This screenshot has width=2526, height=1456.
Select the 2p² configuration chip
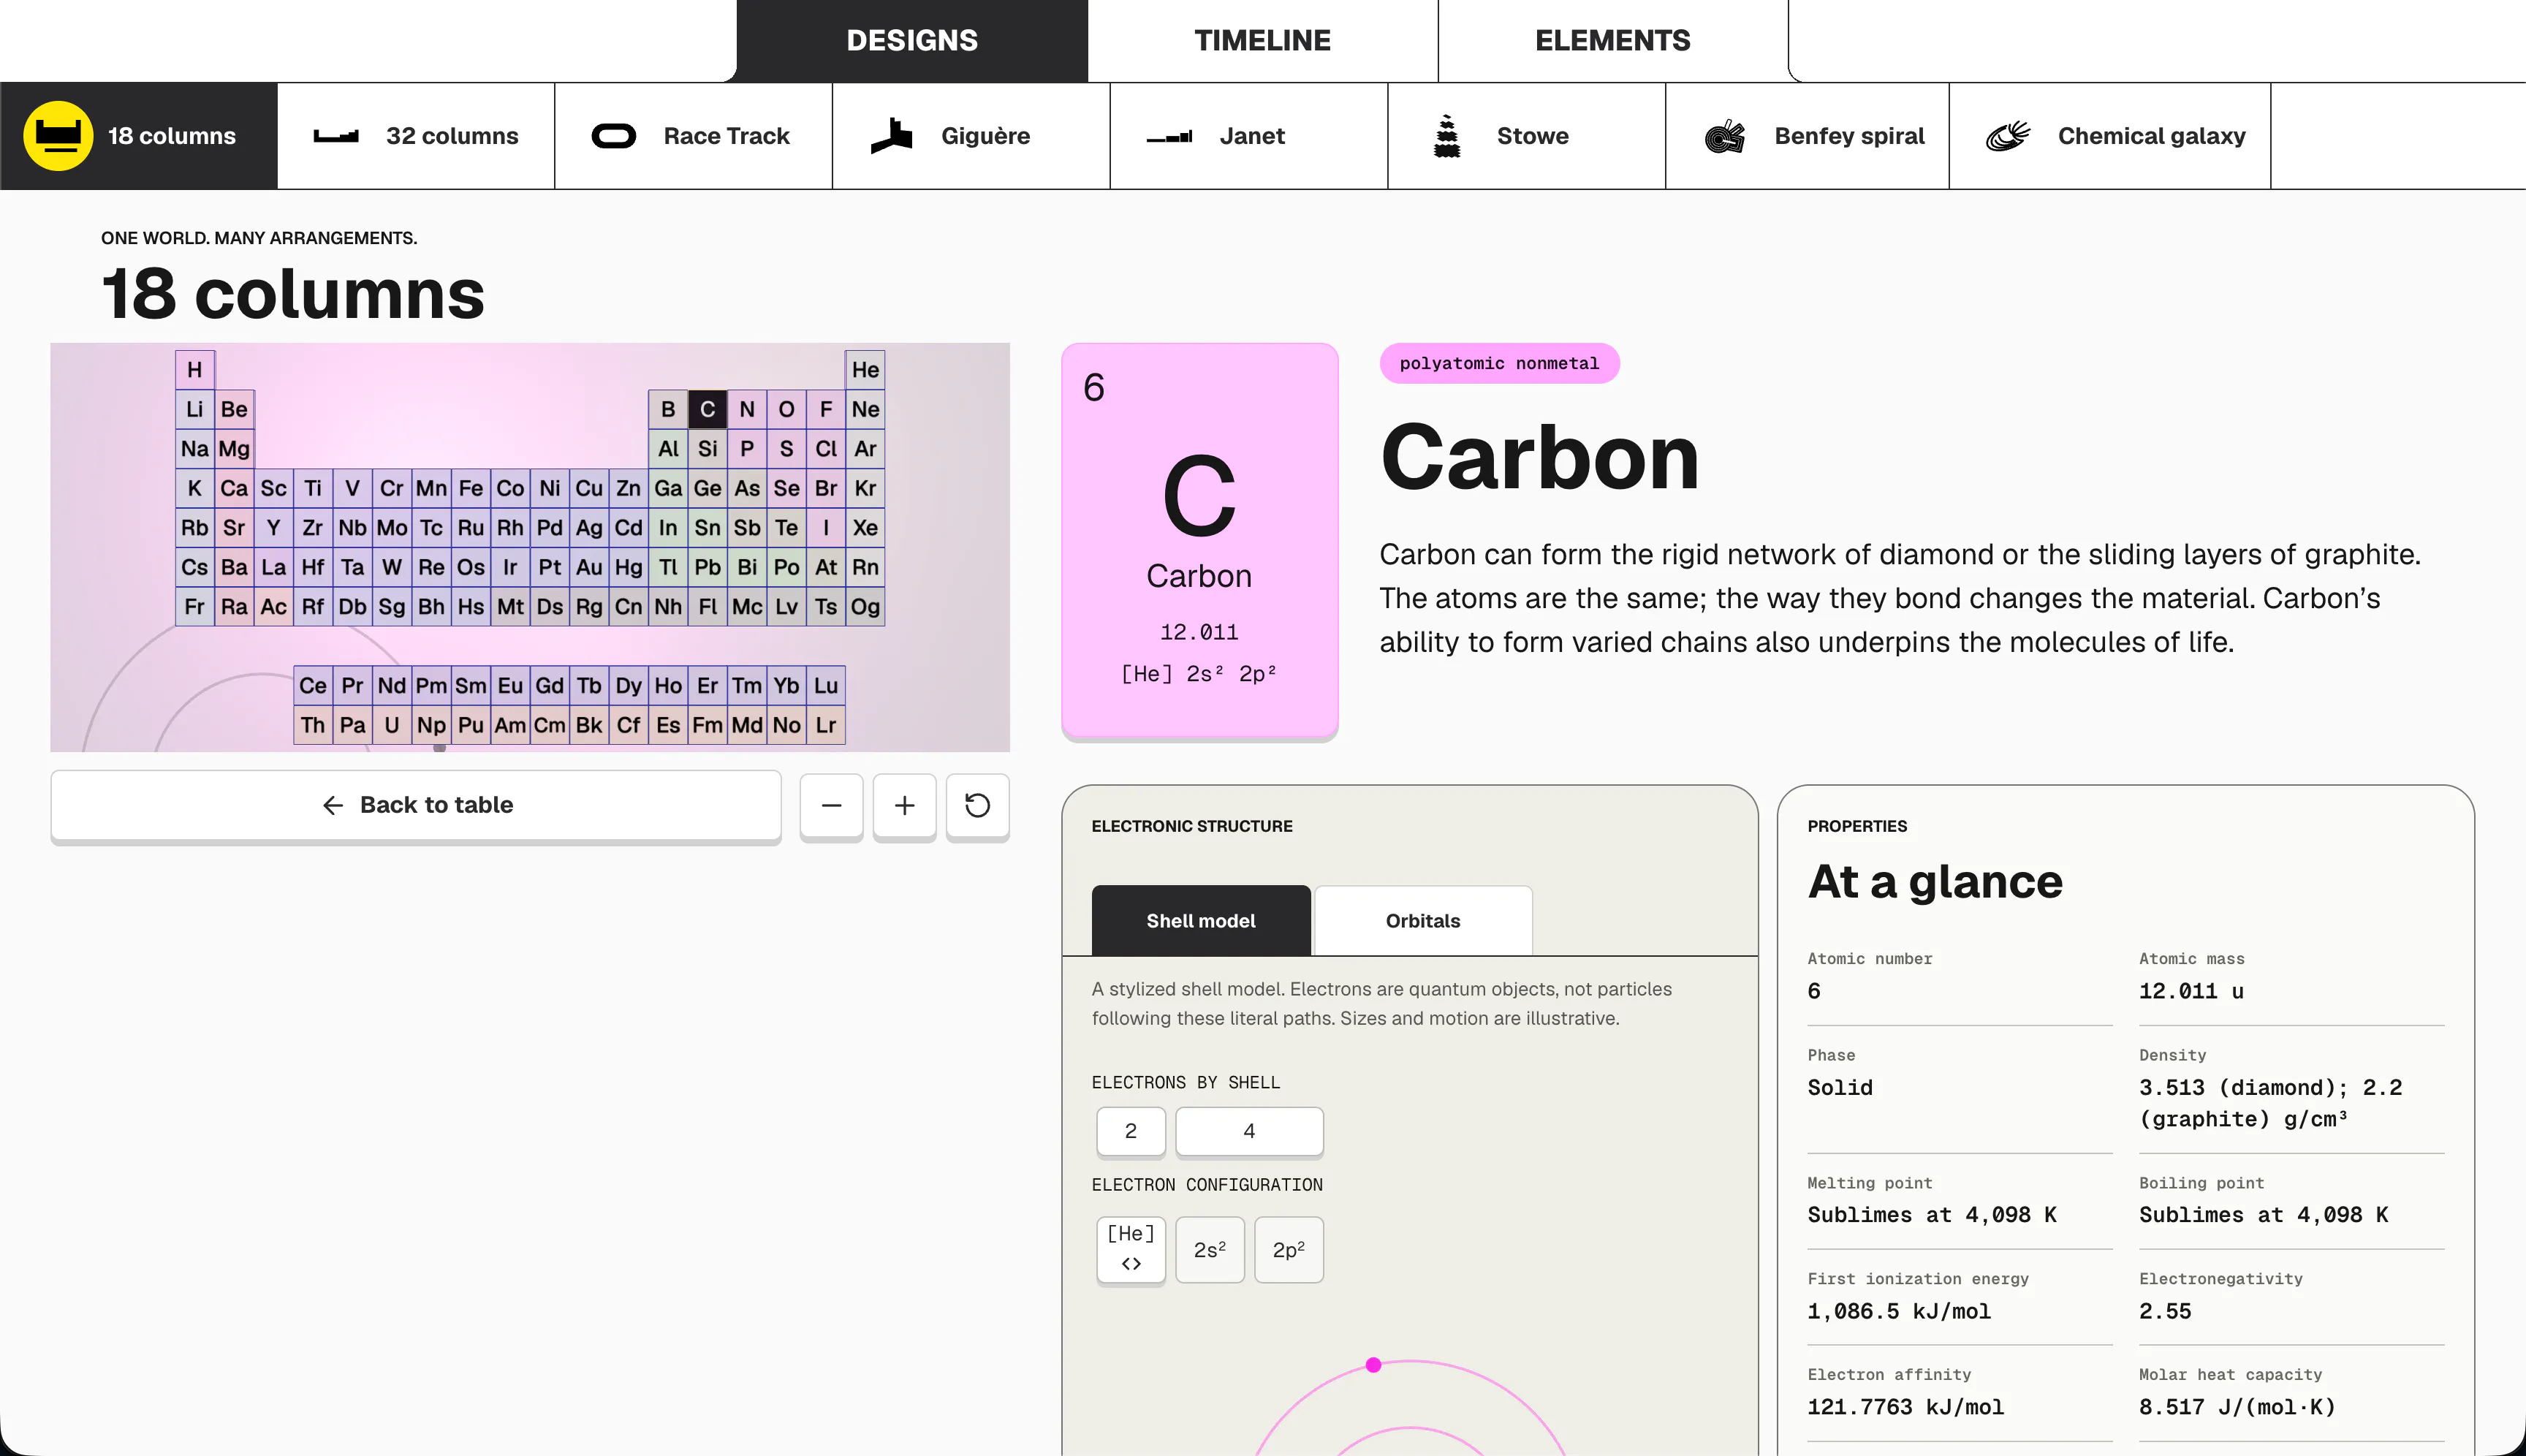point(1289,1250)
